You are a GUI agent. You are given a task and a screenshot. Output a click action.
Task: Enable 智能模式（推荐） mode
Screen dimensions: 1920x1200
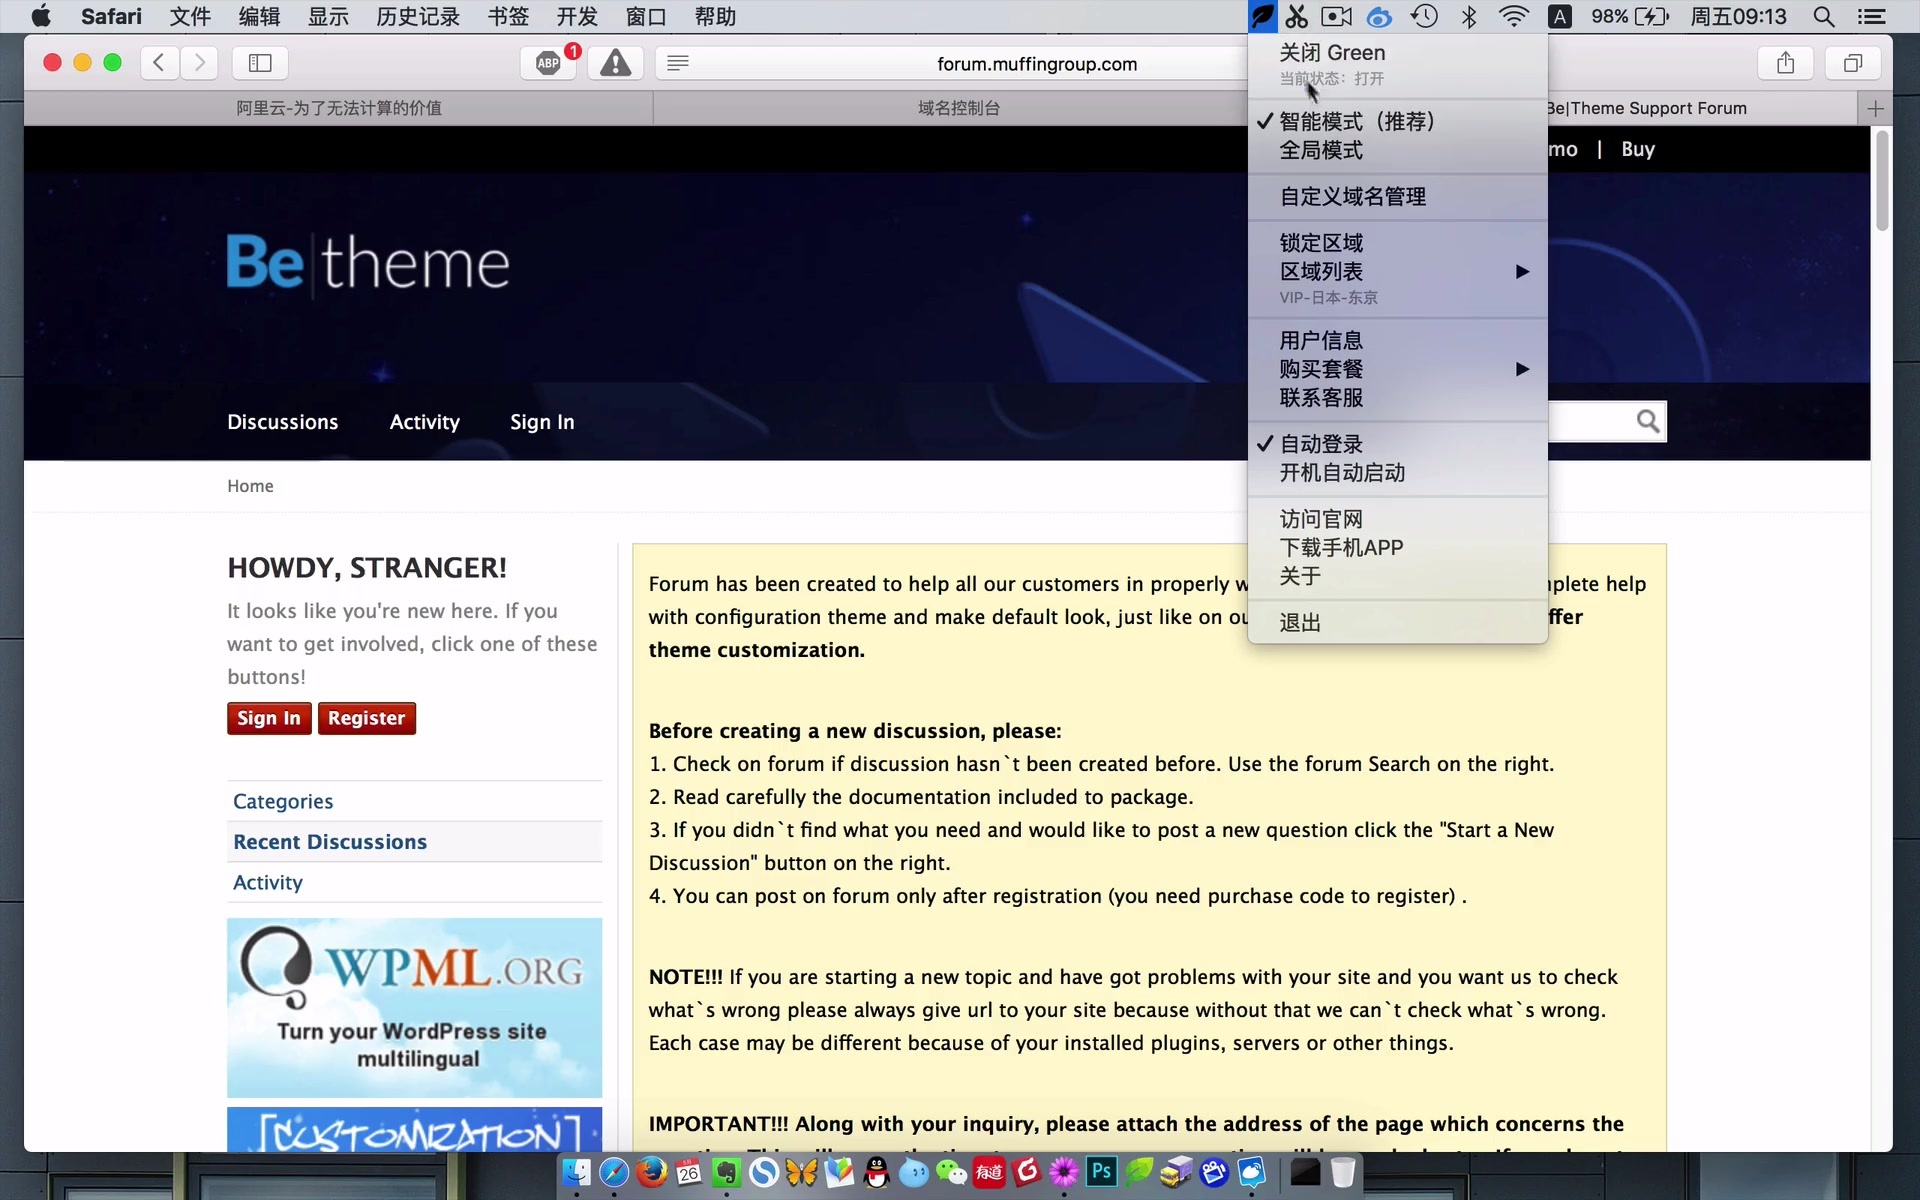point(1397,121)
